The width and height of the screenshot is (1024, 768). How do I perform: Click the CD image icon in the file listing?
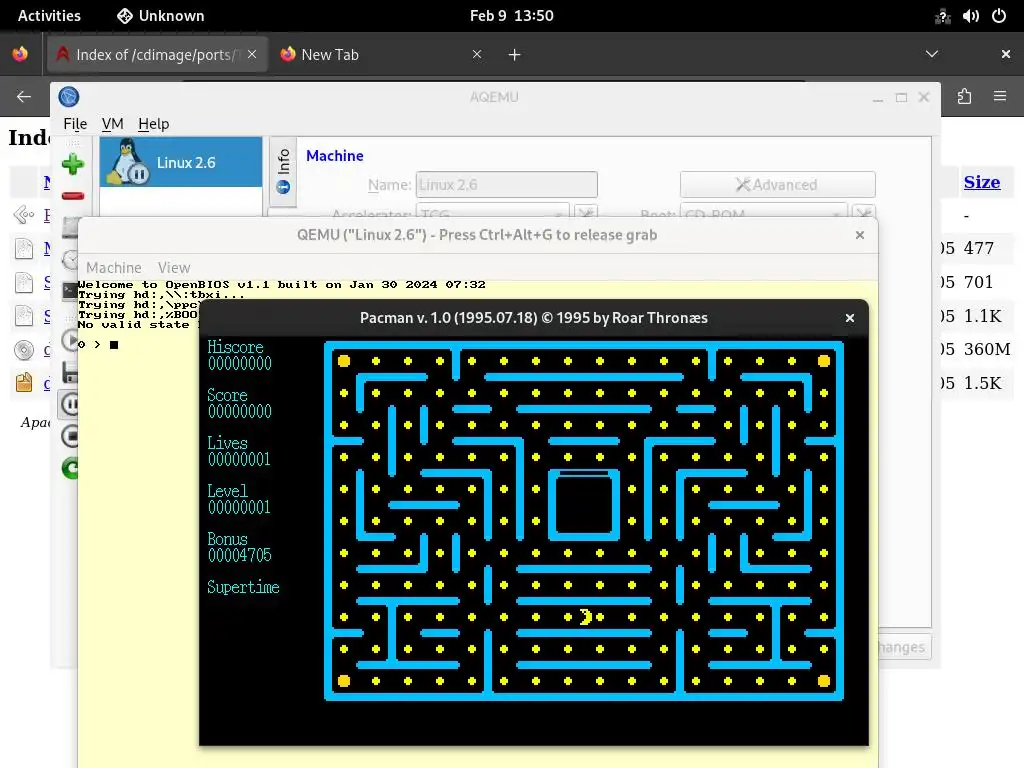pyautogui.click(x=24, y=350)
